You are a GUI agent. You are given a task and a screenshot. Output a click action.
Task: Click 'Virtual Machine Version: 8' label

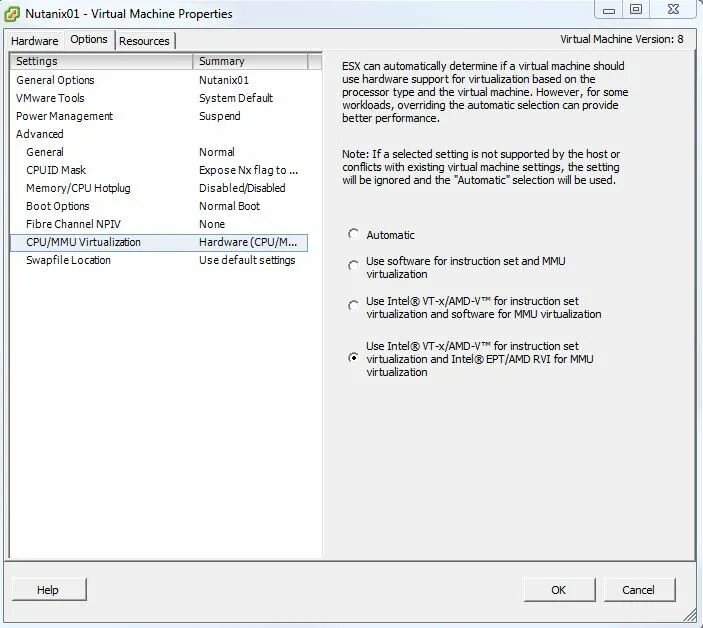coord(621,39)
